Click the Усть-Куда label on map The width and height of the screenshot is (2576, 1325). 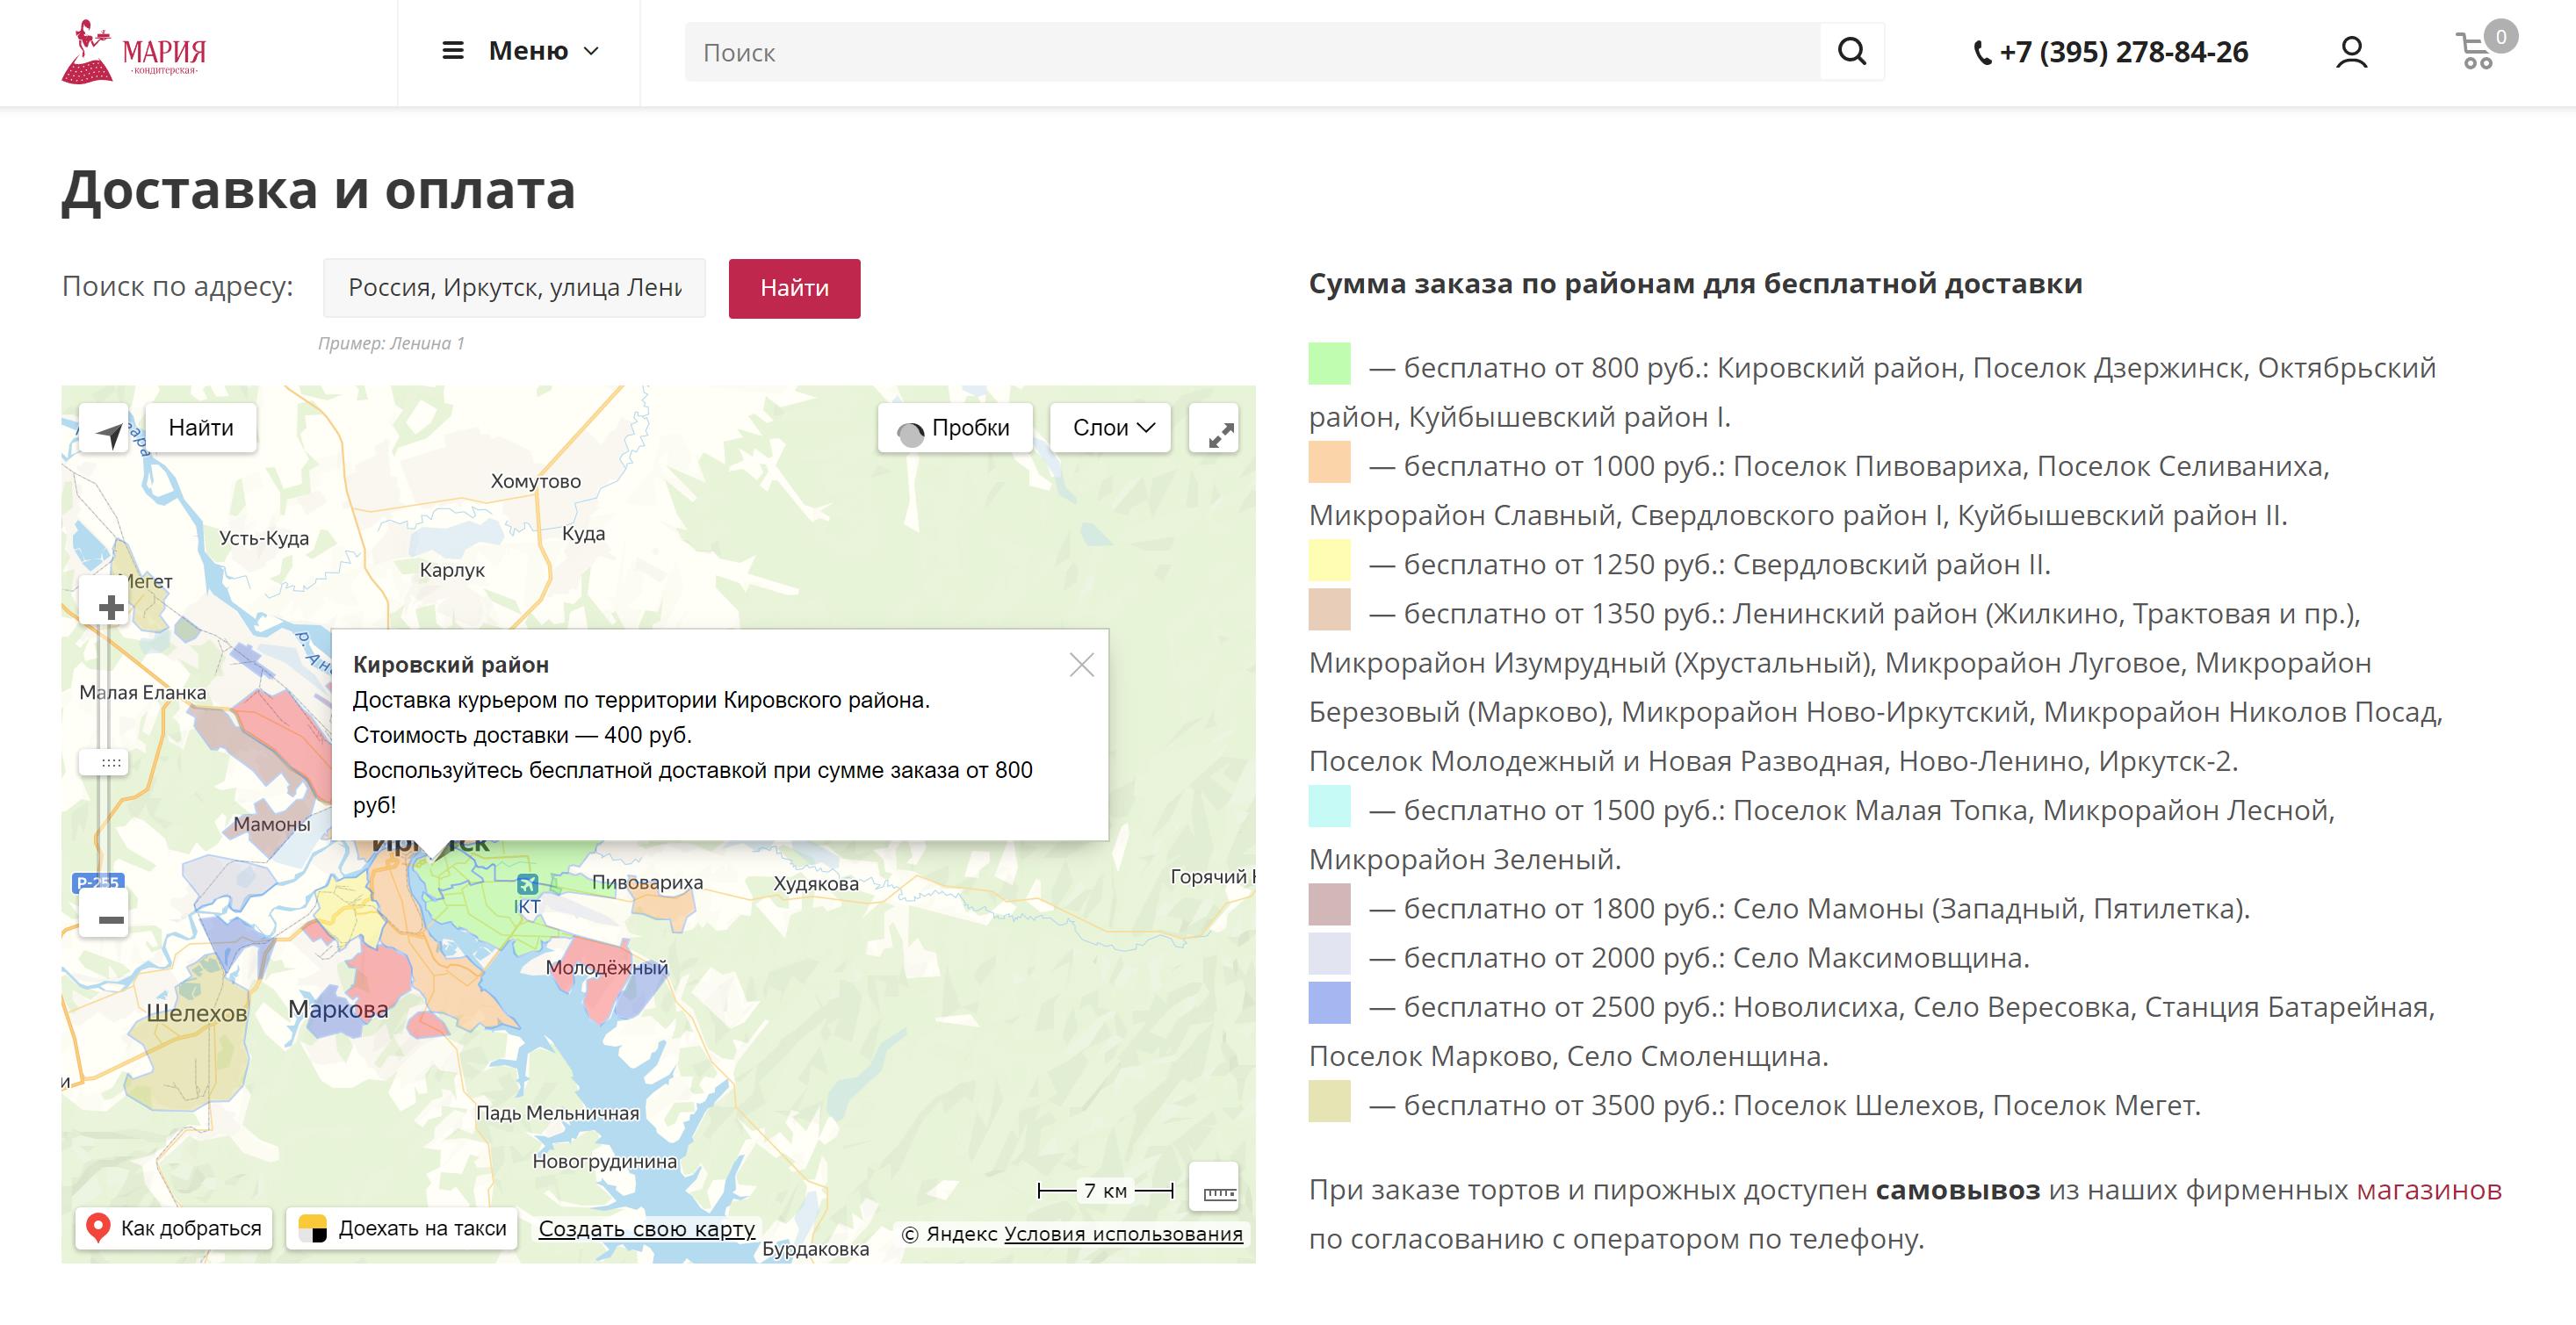click(x=264, y=538)
